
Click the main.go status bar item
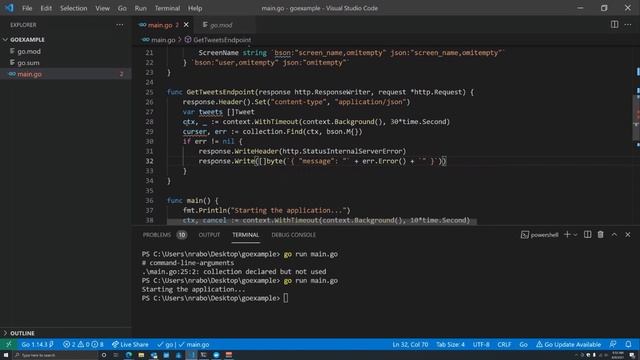pyautogui.click(x=194, y=344)
